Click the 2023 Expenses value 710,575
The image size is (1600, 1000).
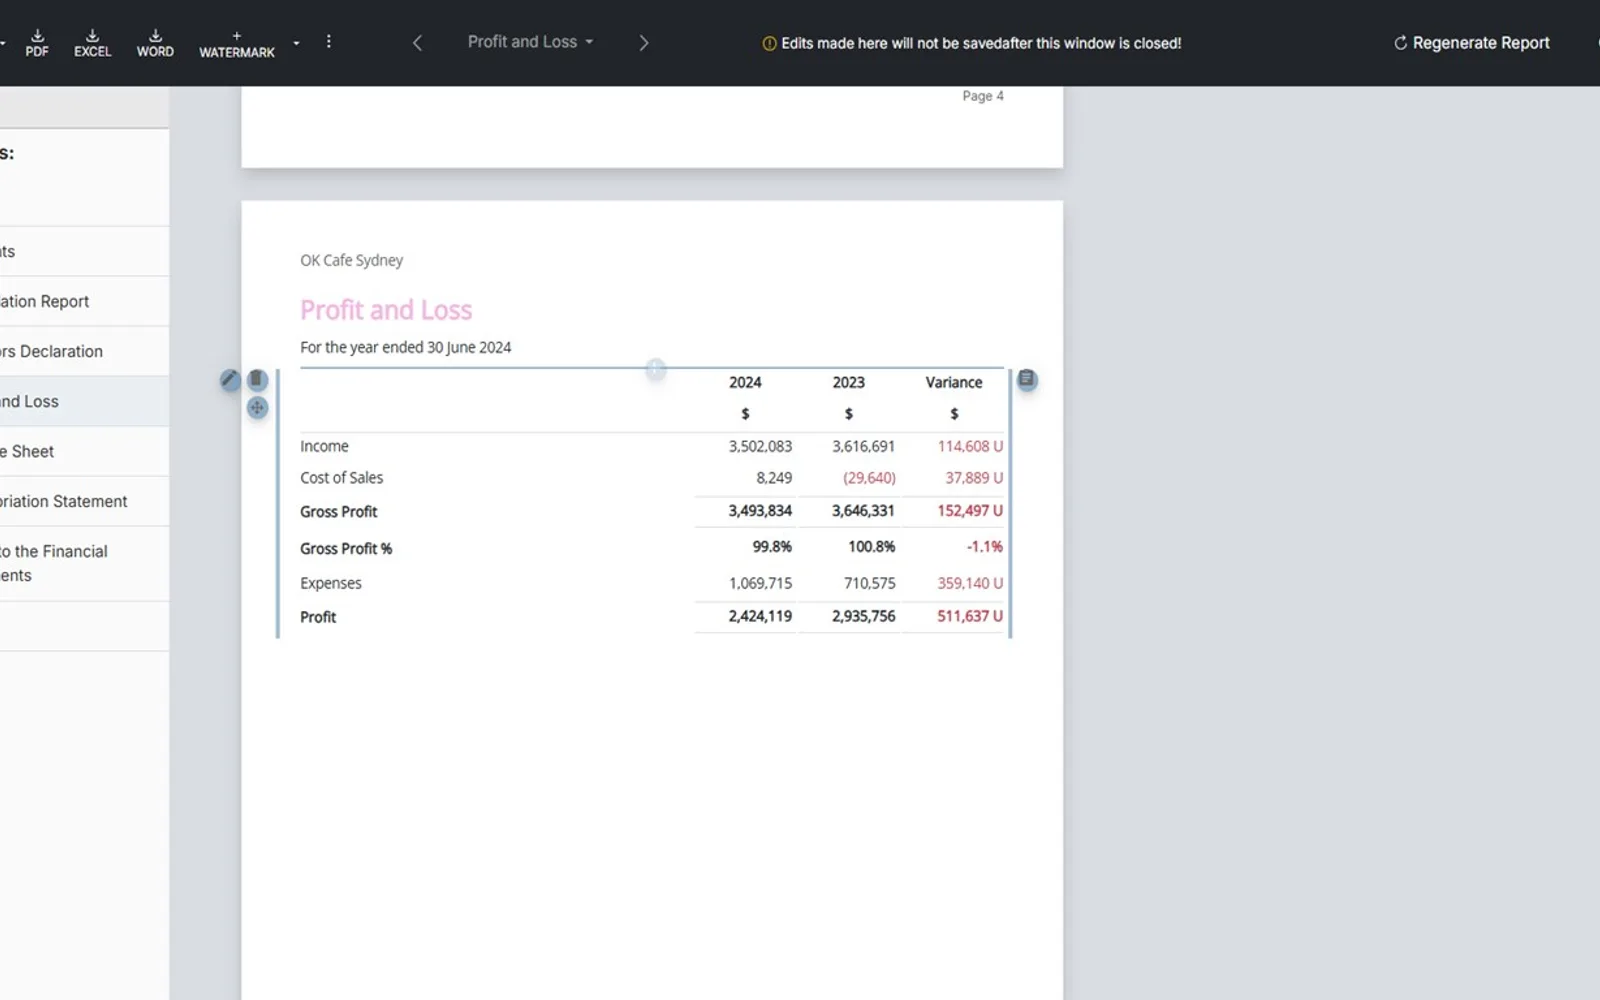[869, 583]
